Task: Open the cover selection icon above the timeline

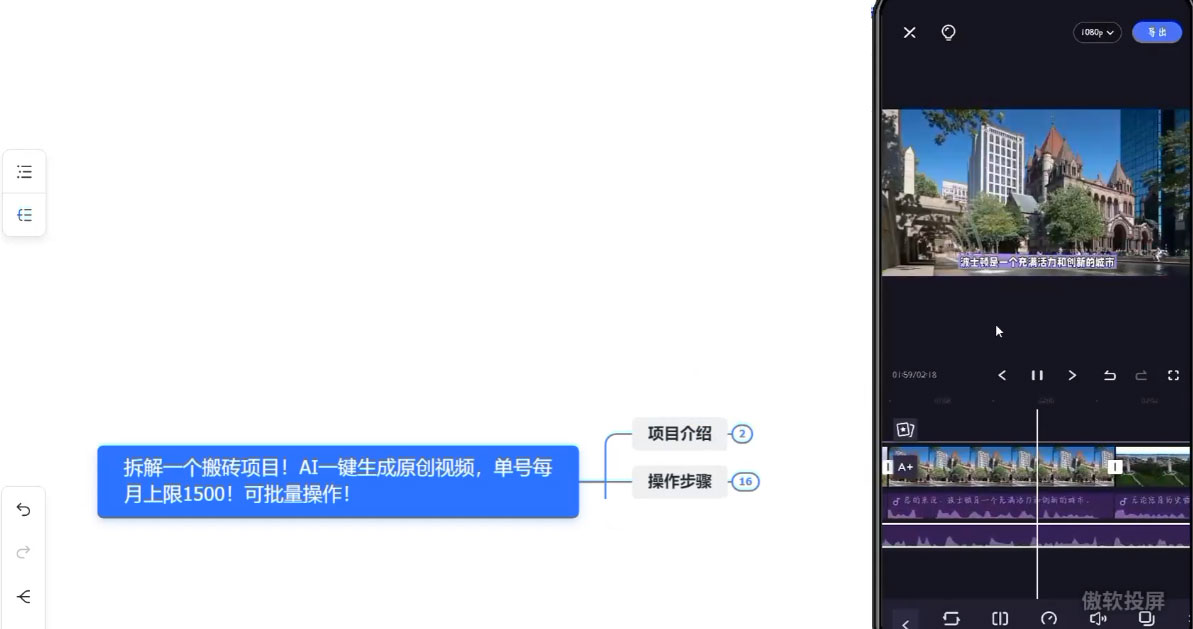Action: pos(905,428)
